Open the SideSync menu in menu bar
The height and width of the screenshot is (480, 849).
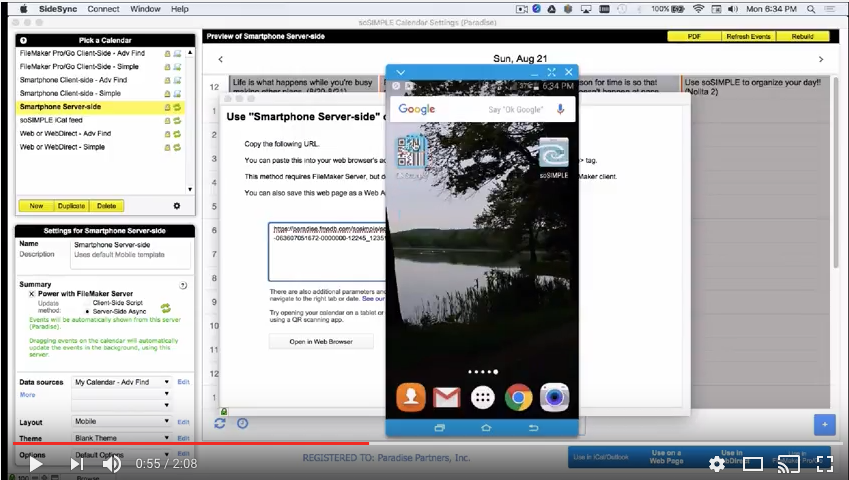point(58,9)
